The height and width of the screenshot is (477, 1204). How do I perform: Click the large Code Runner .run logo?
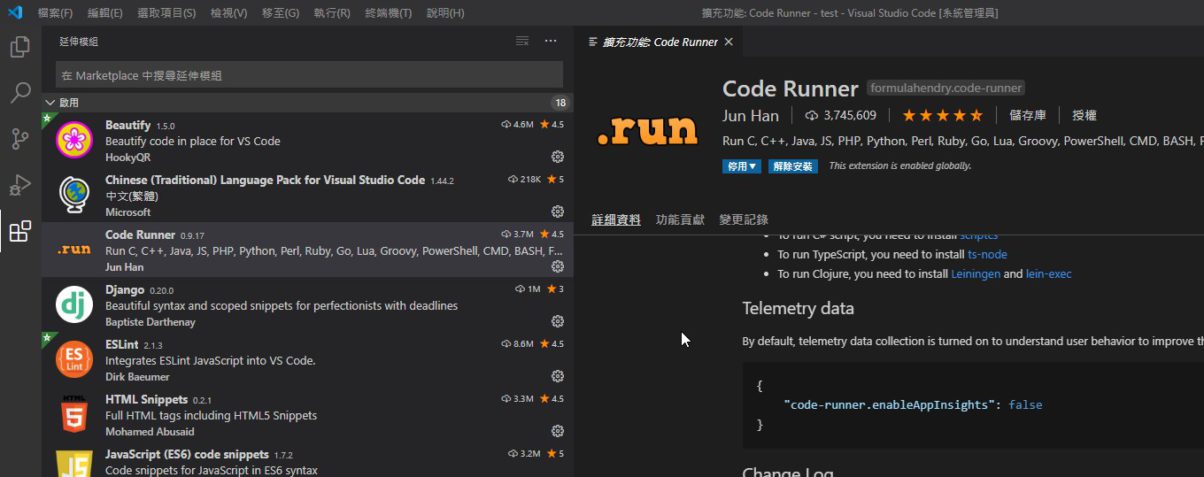tap(647, 128)
